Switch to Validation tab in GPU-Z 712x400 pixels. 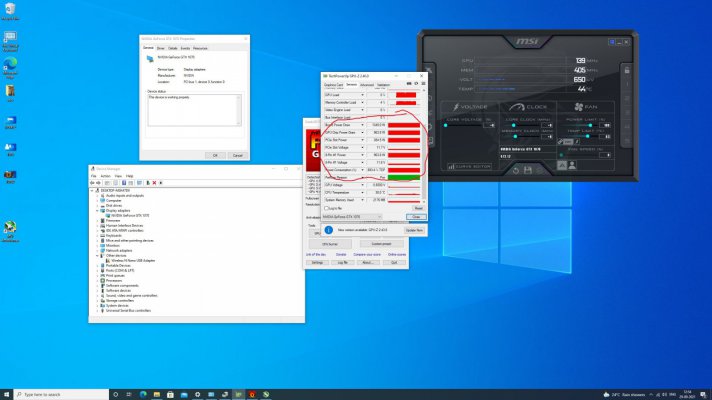point(383,85)
